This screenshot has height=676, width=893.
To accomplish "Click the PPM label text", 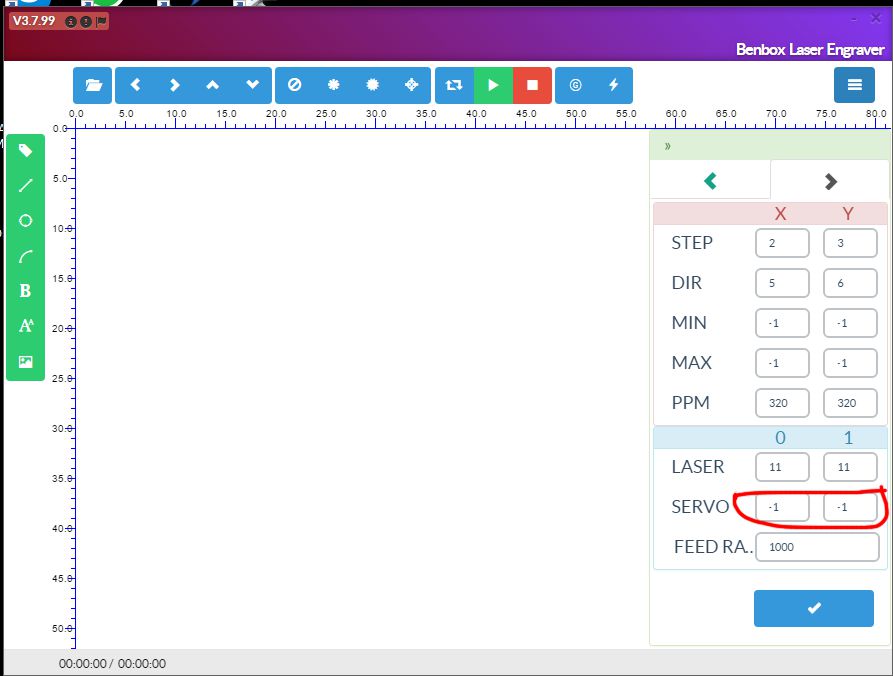I will tap(690, 403).
